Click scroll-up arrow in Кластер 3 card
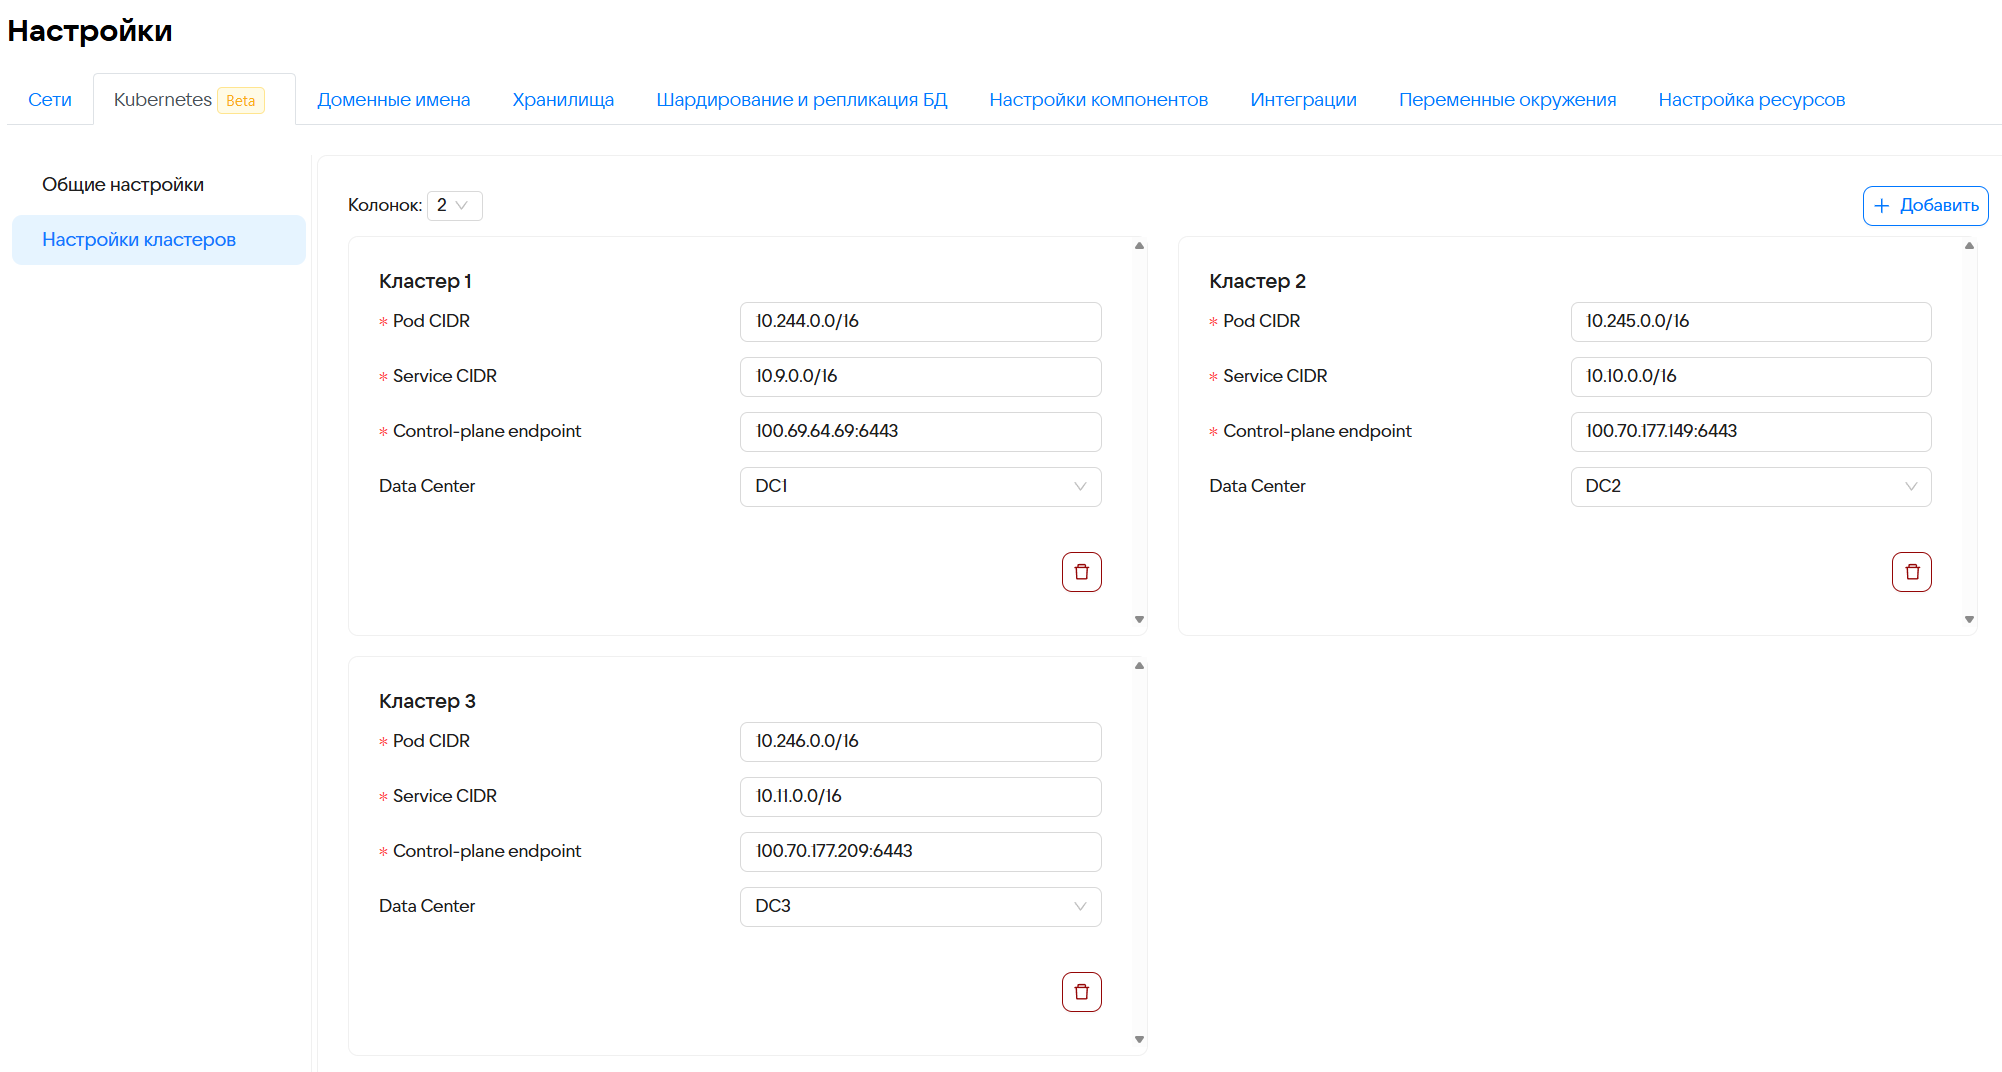2002x1072 pixels. tap(1139, 665)
